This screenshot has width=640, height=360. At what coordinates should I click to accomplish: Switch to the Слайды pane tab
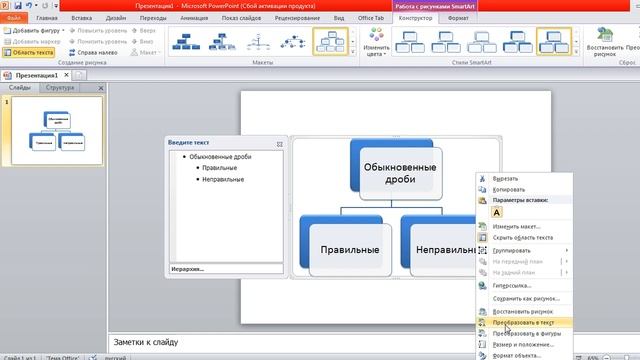[20, 88]
